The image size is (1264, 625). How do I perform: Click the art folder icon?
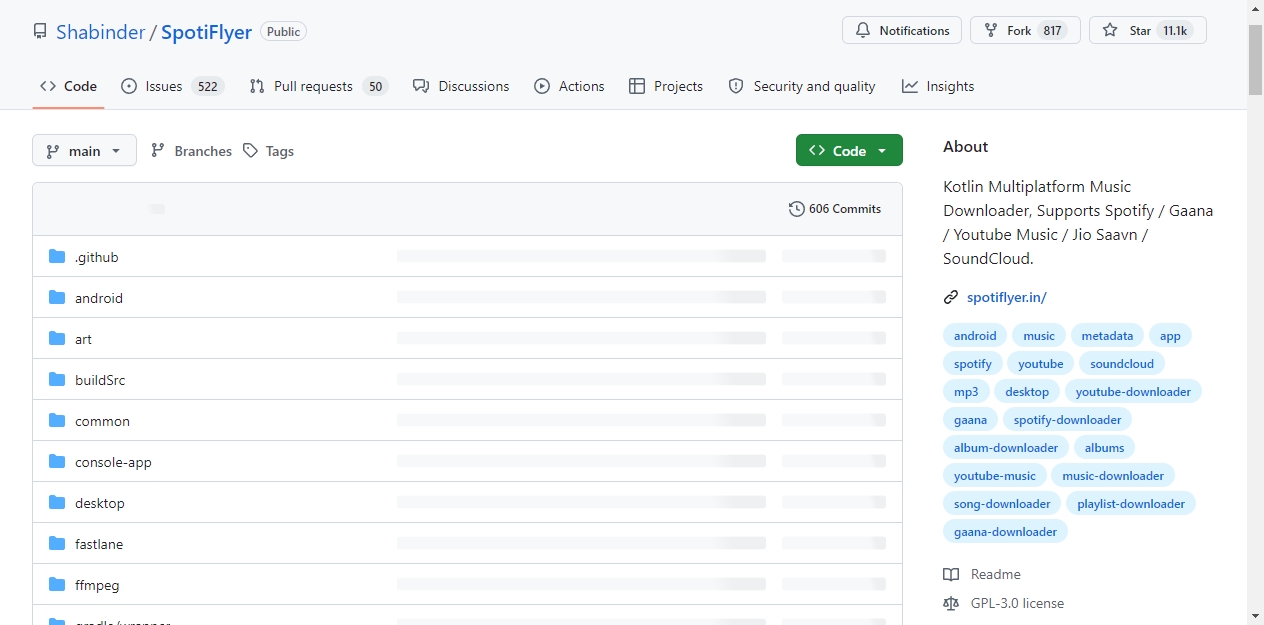point(57,339)
